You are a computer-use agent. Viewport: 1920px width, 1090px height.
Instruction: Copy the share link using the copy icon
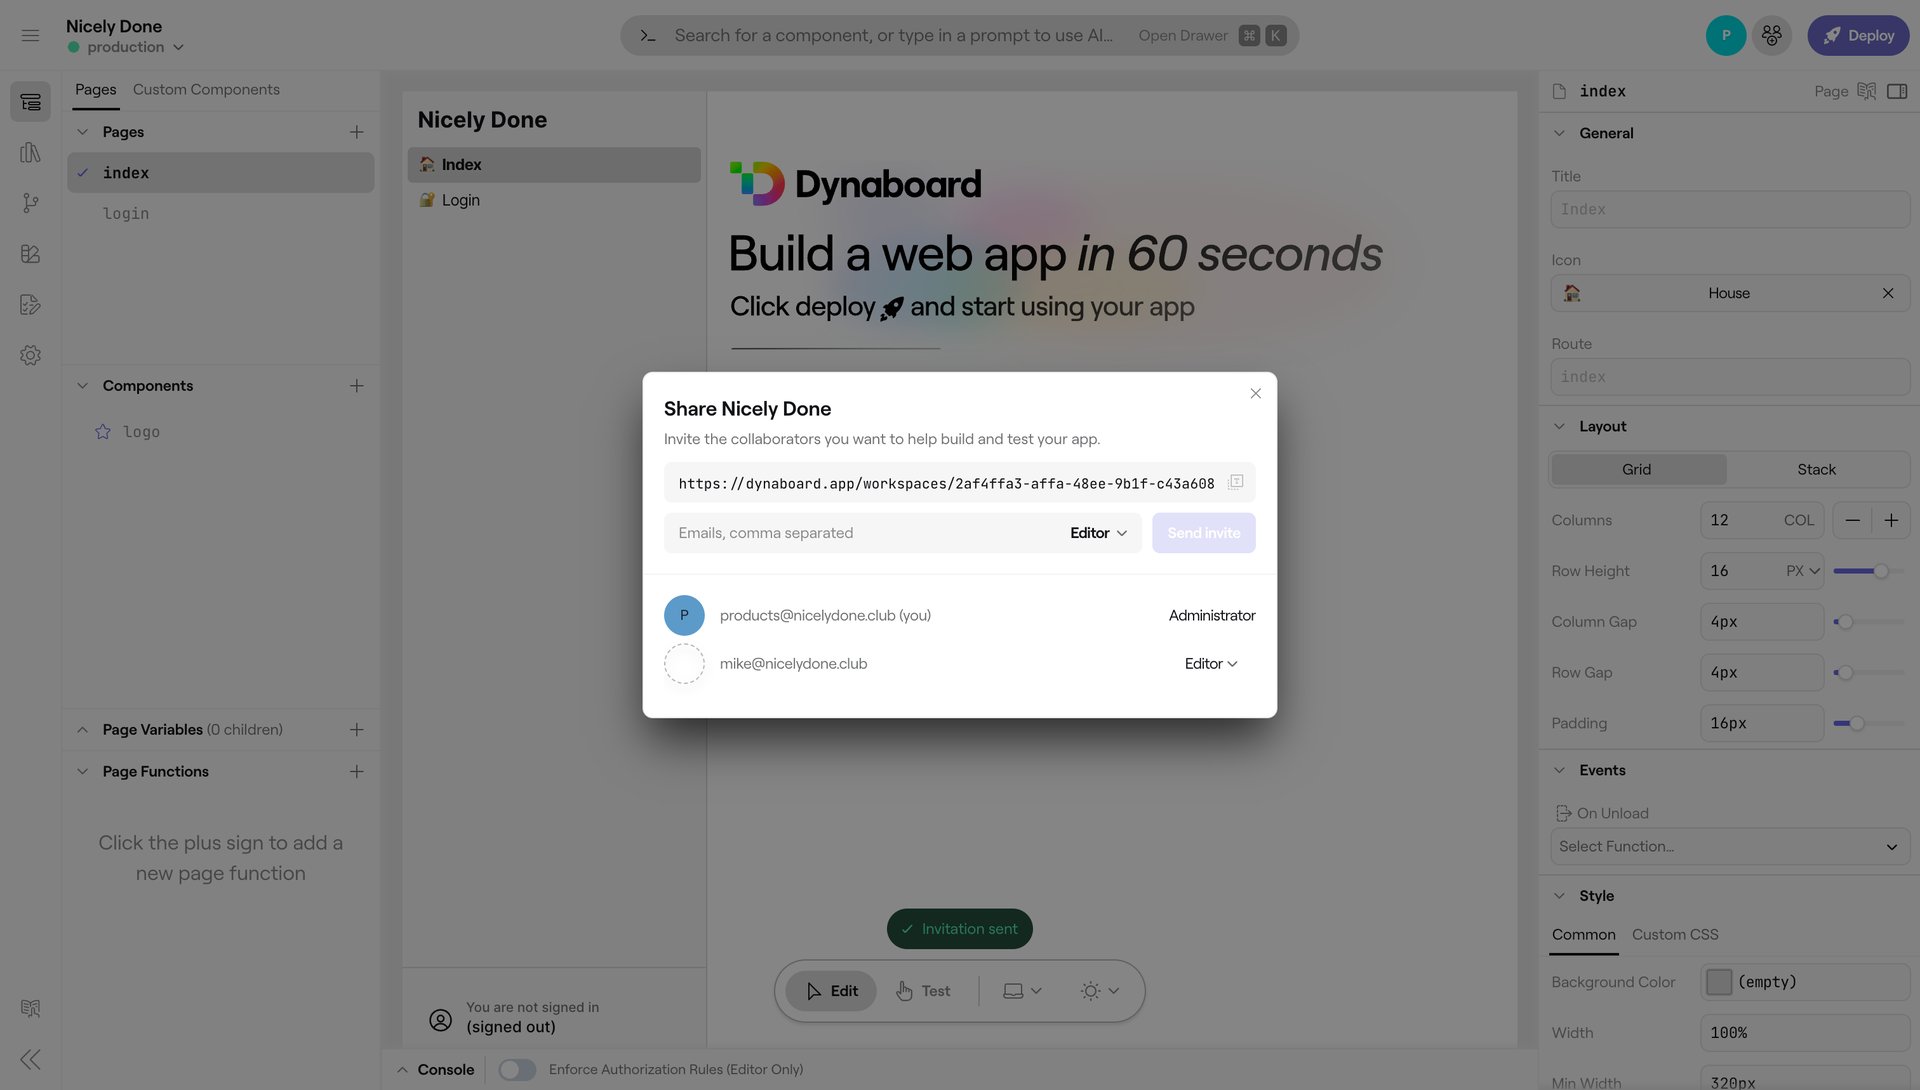1236,482
